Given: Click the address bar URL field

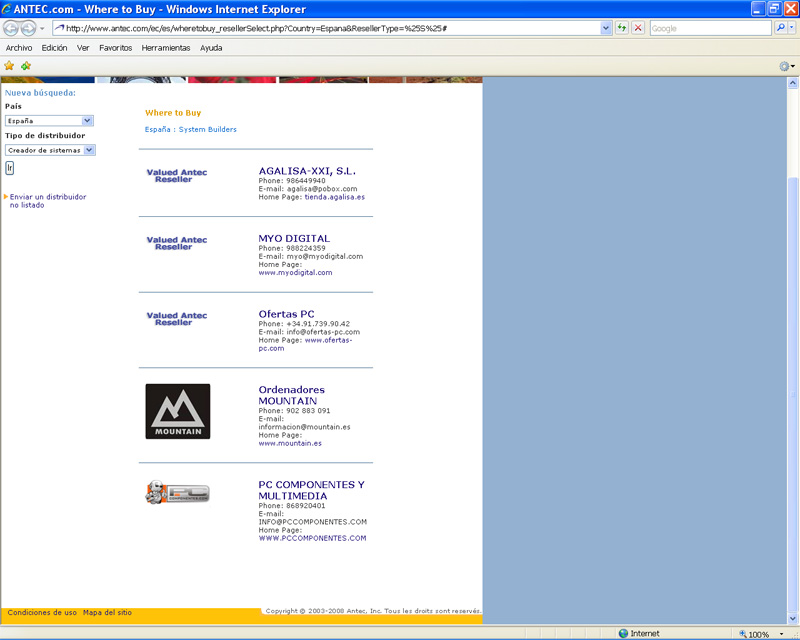Looking at the screenshot, I should 327,29.
